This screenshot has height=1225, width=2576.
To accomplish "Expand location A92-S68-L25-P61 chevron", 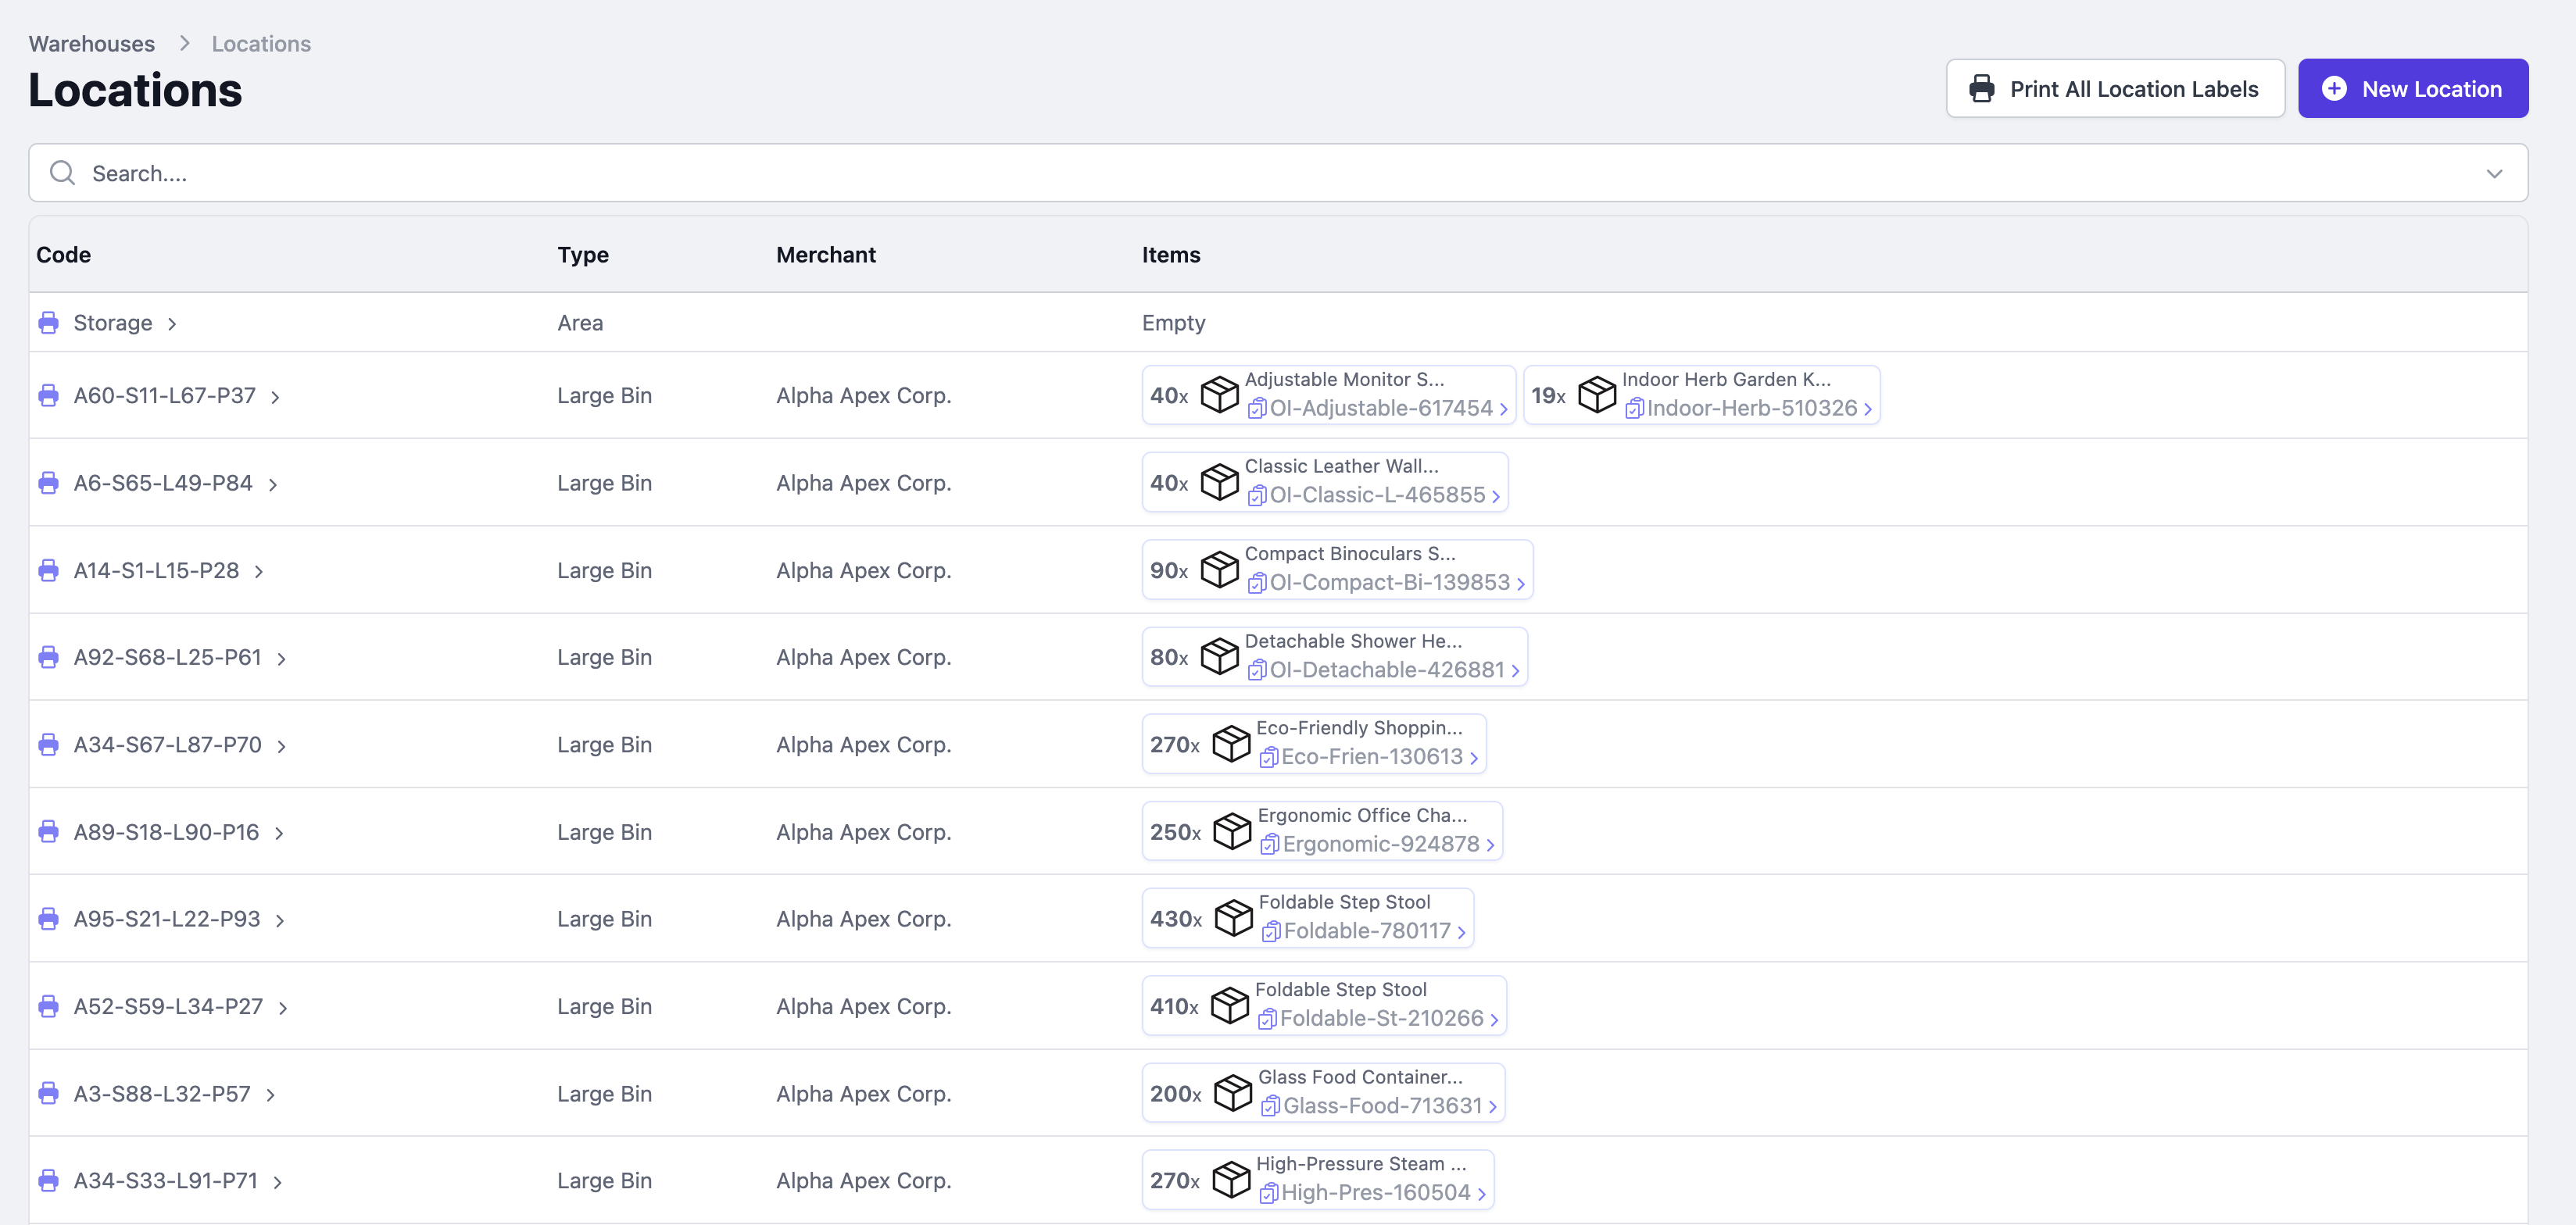I will [282, 659].
